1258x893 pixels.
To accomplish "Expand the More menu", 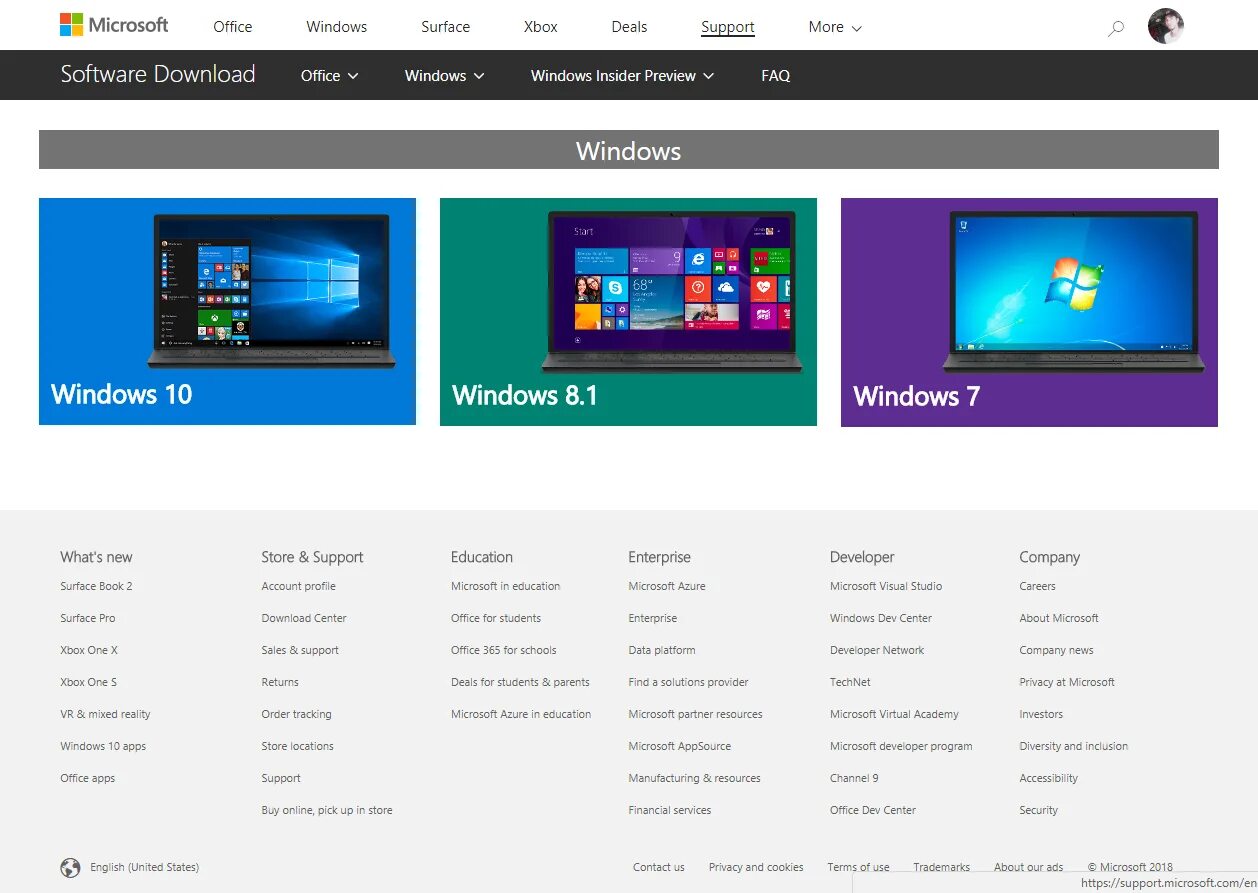I will click(835, 27).
